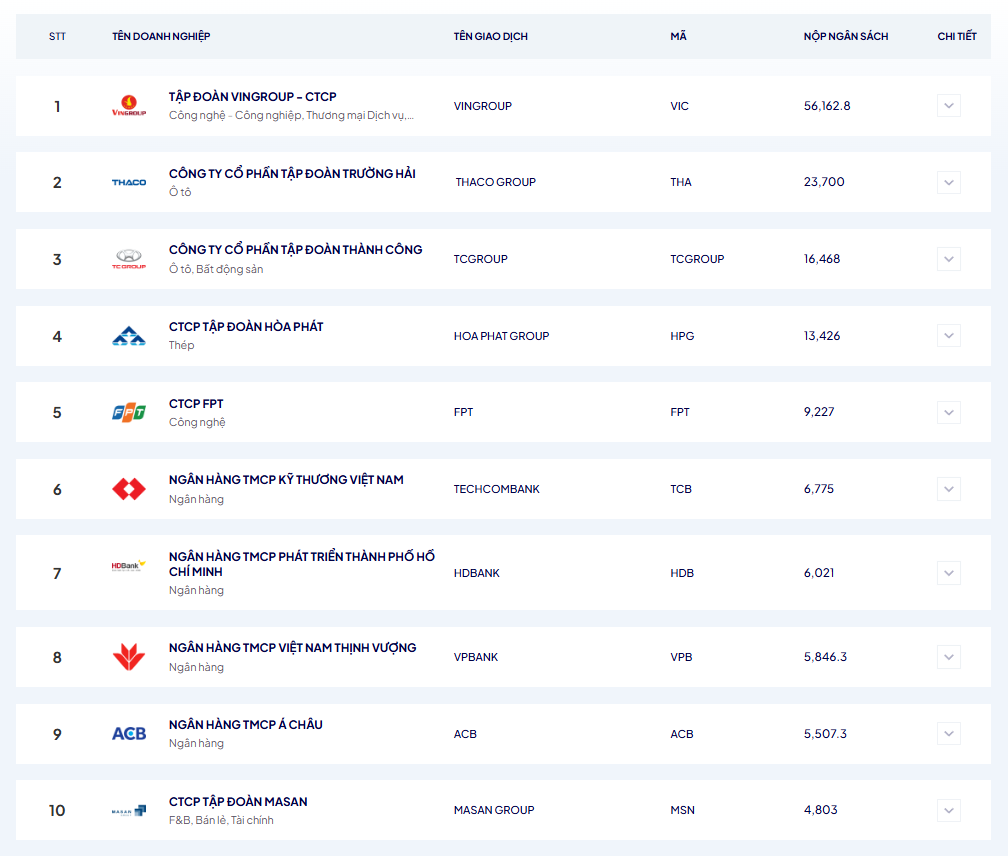Viewport: 1008px width, 856px height.
Task: Open NGÂN HÀNG TMCP PHÁT TRIỂN THÀNH PHỐ HỒ CHÍ MINH
Action: (302, 564)
